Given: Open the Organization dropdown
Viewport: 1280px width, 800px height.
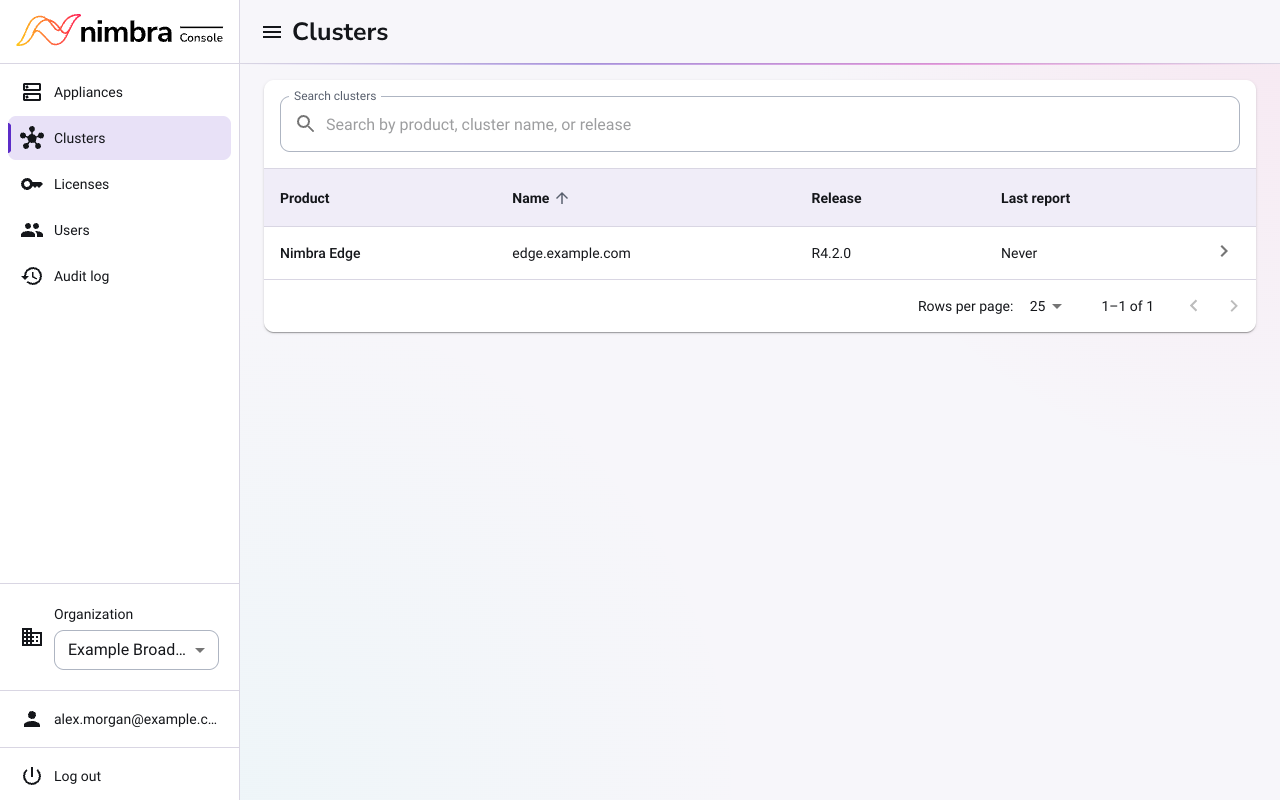Looking at the screenshot, I should coord(136,650).
